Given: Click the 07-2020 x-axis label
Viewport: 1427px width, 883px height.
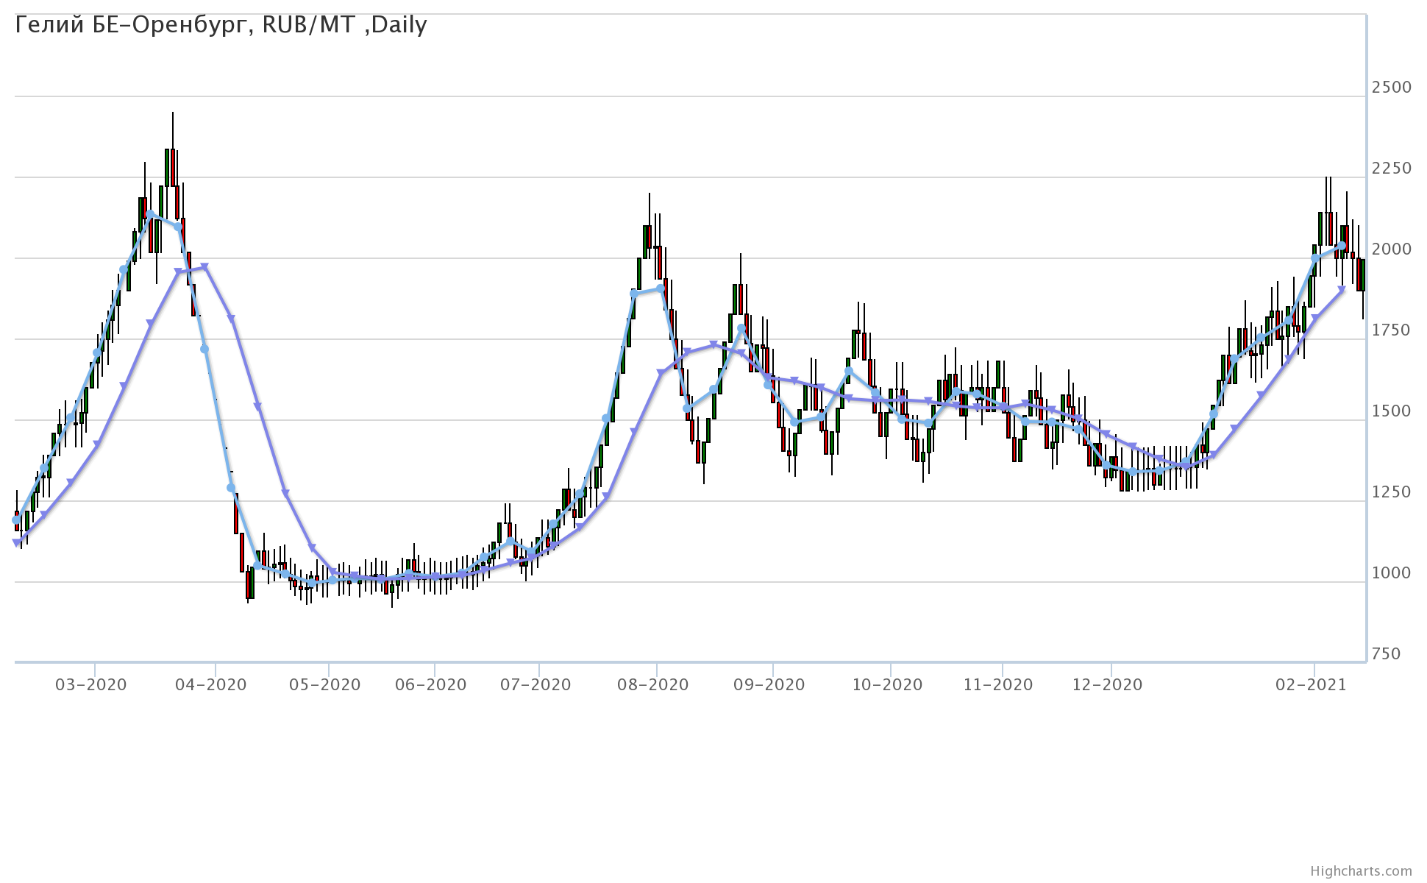Looking at the screenshot, I should point(535,685).
